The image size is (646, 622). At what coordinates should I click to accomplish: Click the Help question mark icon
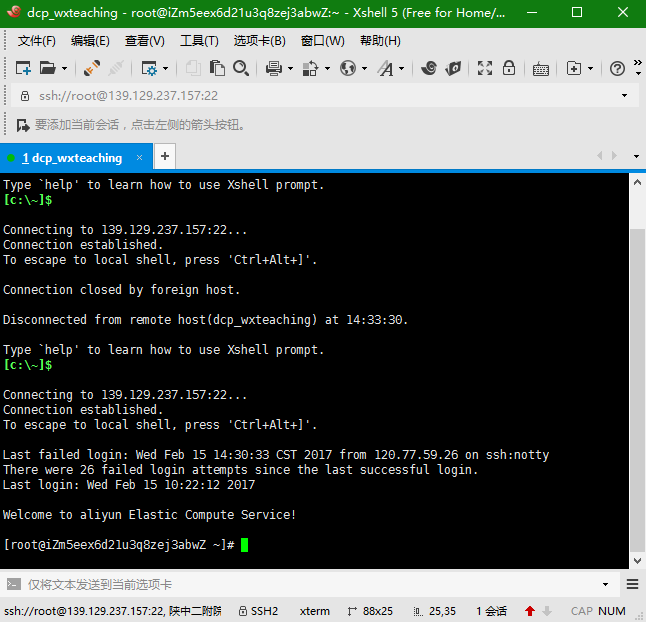click(617, 68)
